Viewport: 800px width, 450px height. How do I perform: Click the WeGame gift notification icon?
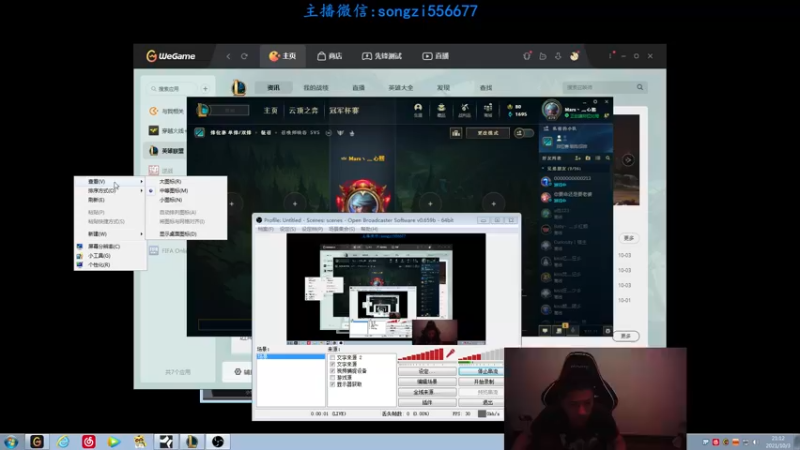(x=527, y=56)
